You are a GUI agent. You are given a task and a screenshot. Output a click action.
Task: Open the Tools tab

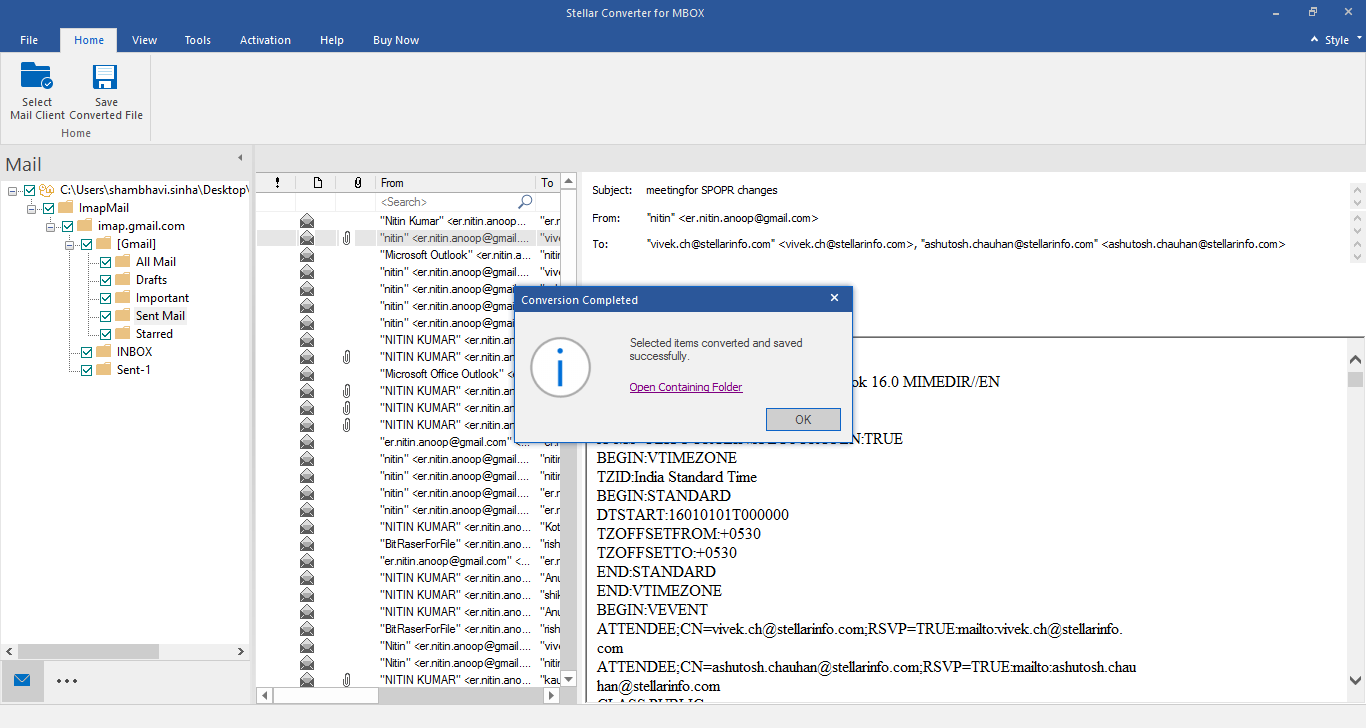click(198, 40)
